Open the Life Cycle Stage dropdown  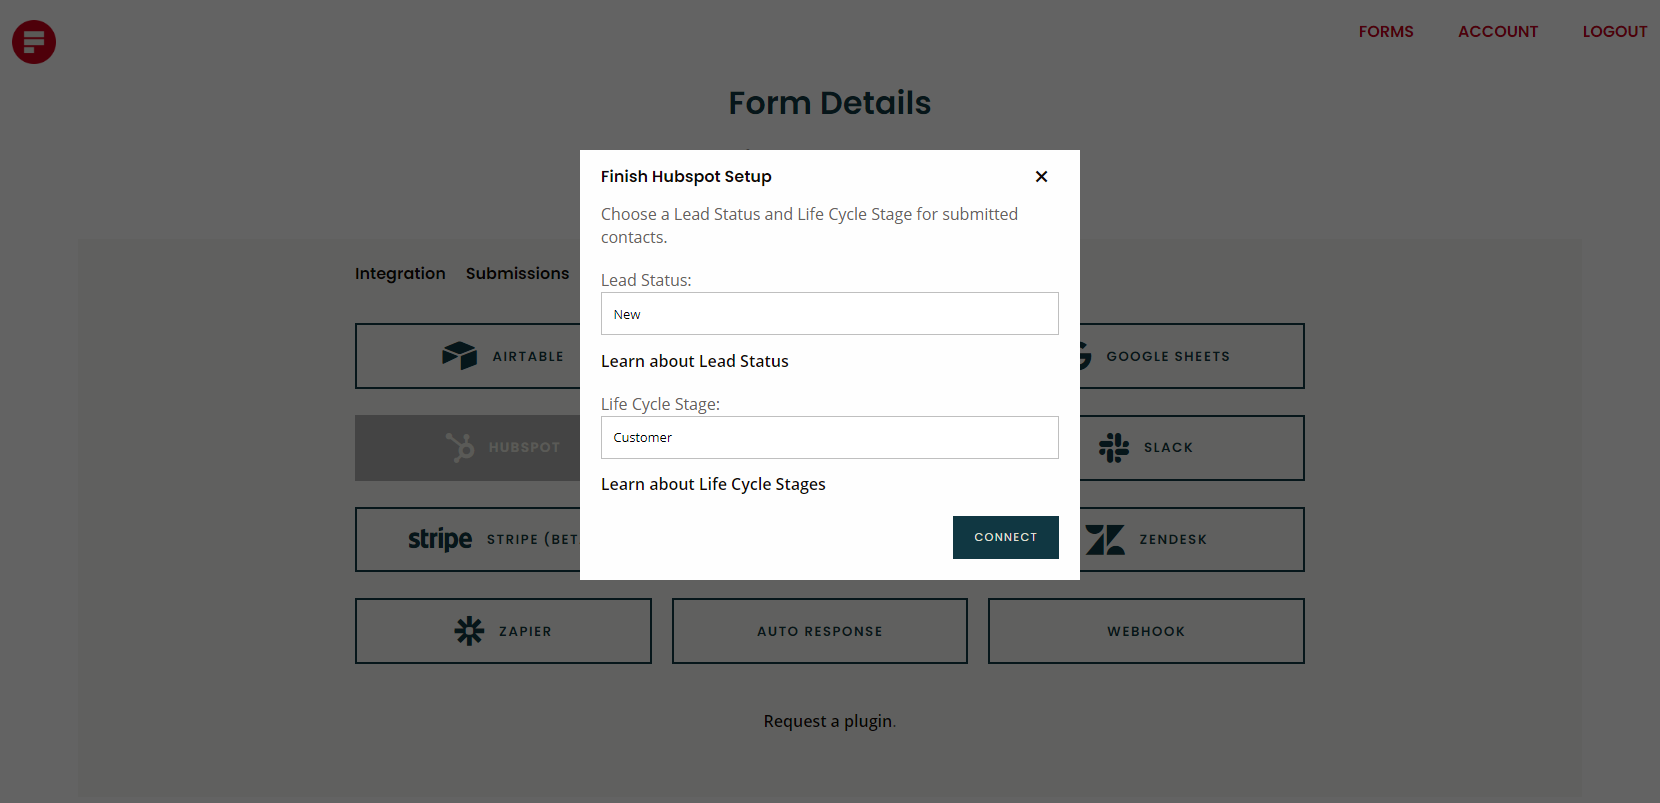(x=829, y=437)
